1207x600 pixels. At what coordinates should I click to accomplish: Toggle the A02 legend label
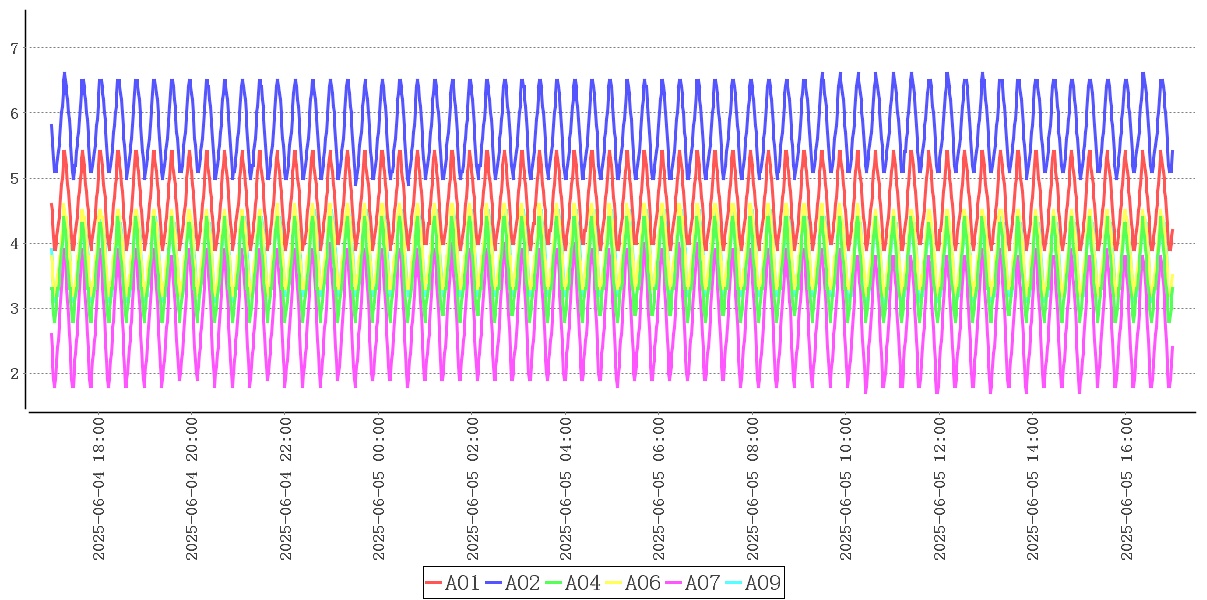pos(522,583)
